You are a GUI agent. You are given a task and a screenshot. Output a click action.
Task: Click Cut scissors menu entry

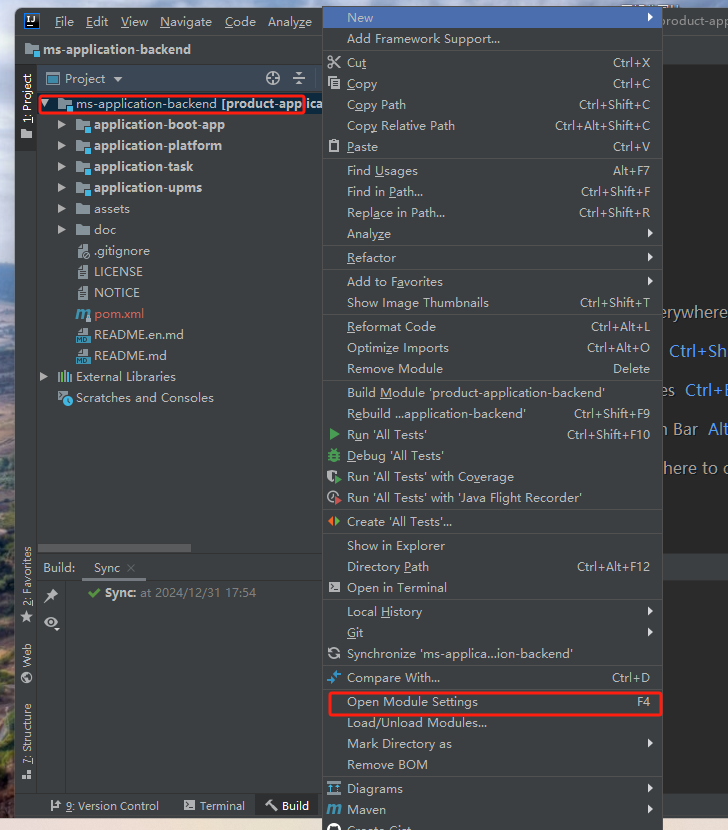click(356, 62)
